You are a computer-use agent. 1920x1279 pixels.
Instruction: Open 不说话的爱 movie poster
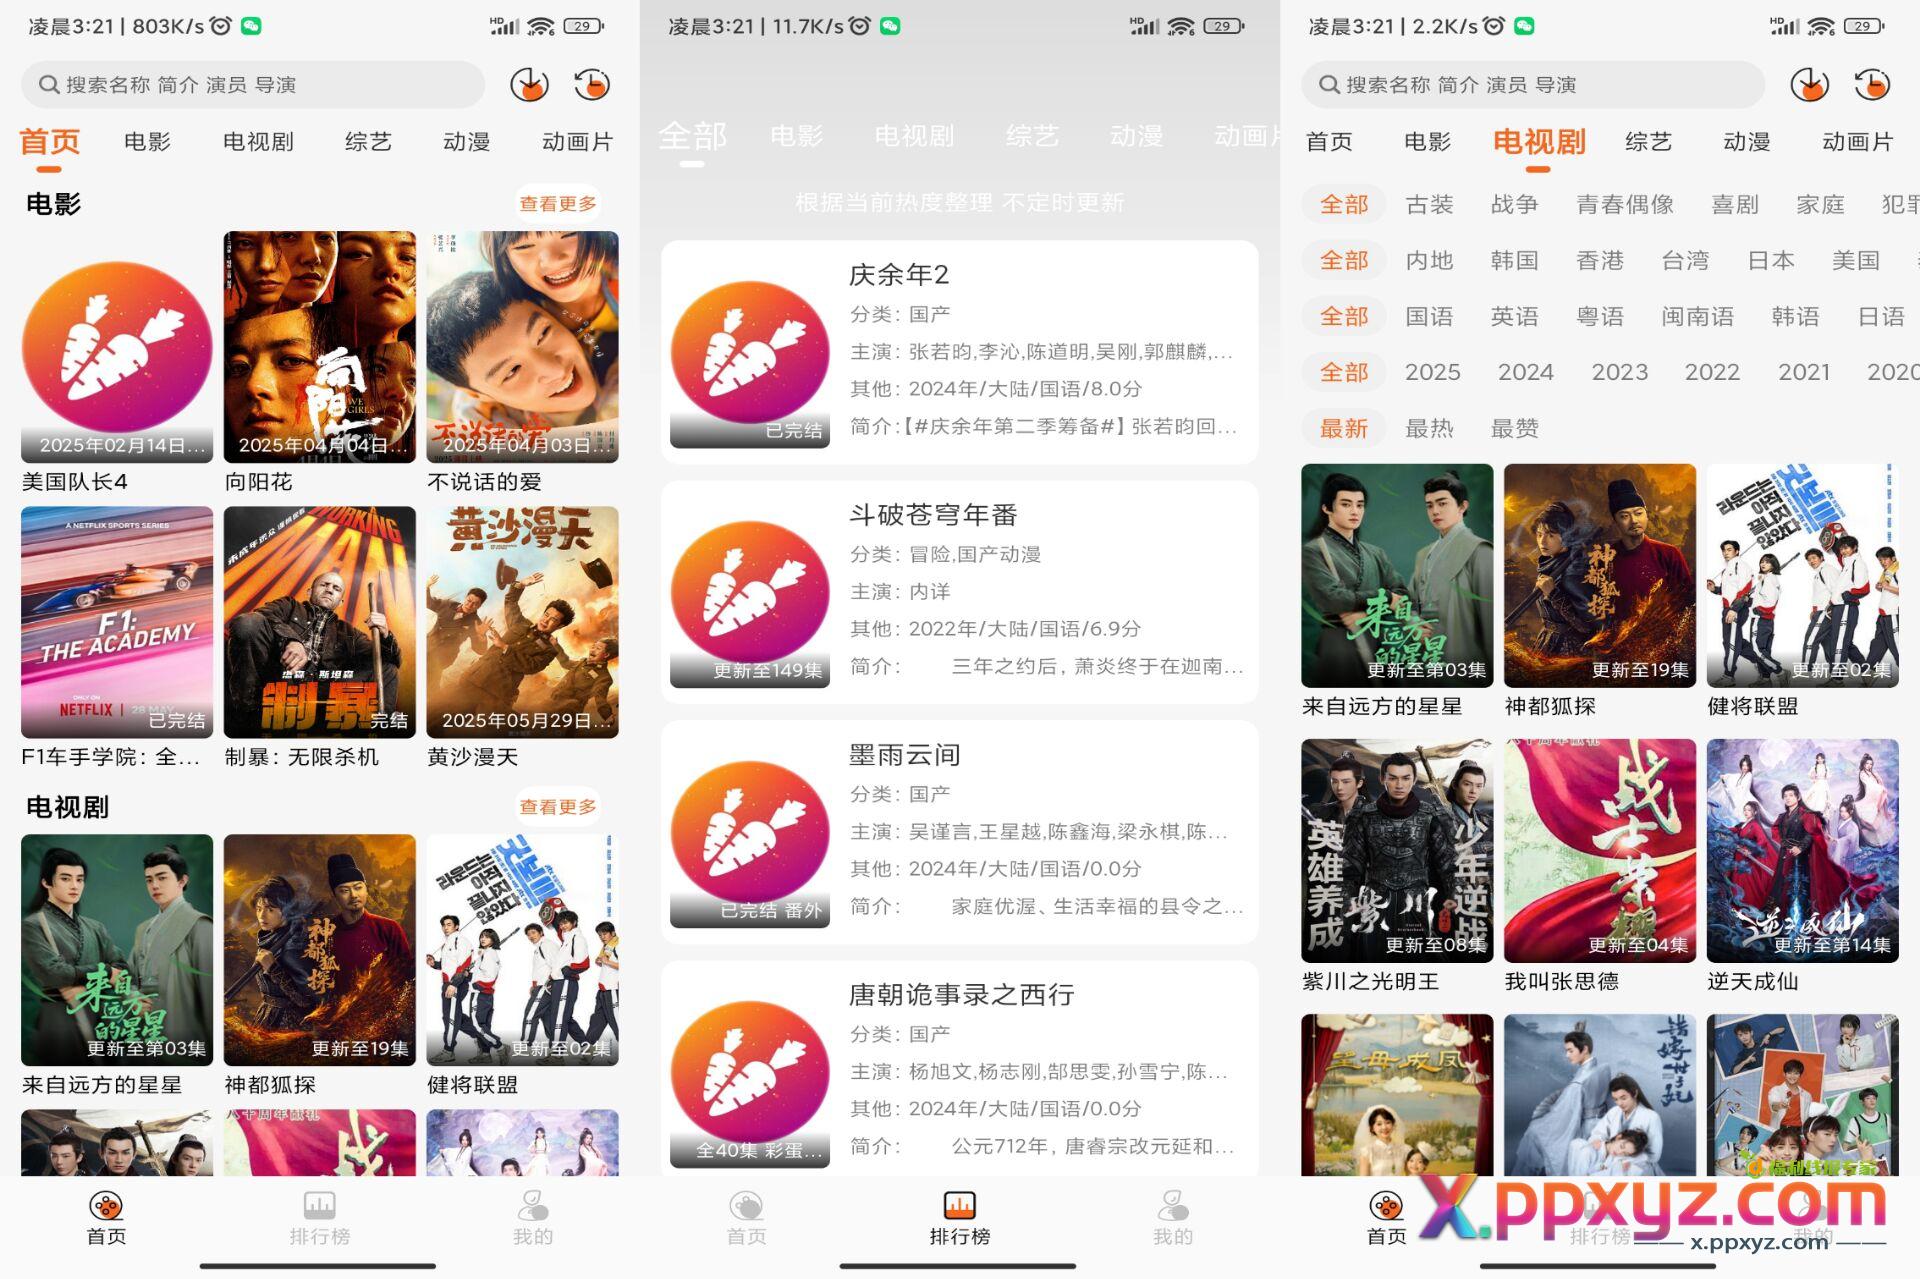tap(523, 347)
